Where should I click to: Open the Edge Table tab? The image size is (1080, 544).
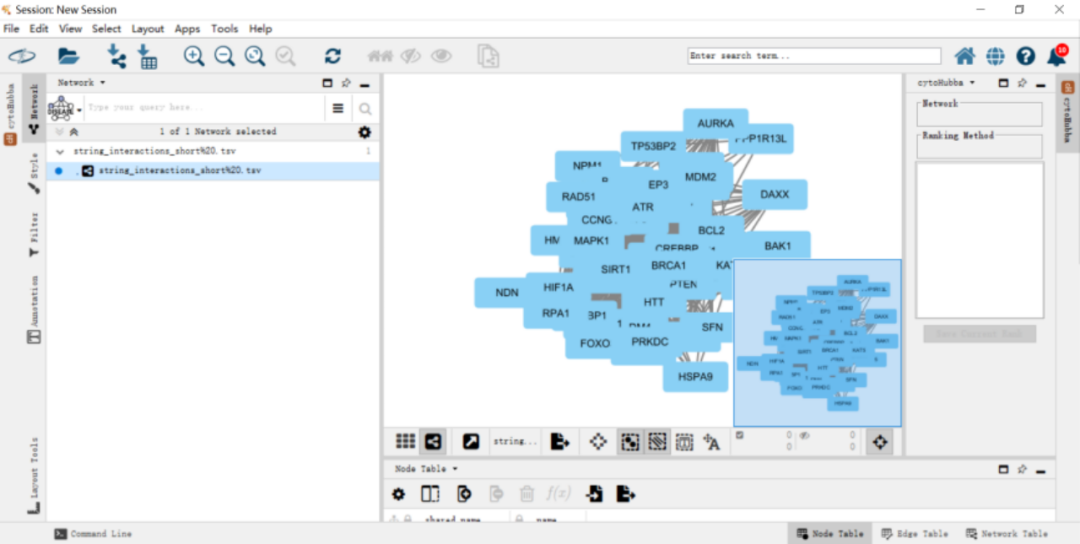(914, 533)
